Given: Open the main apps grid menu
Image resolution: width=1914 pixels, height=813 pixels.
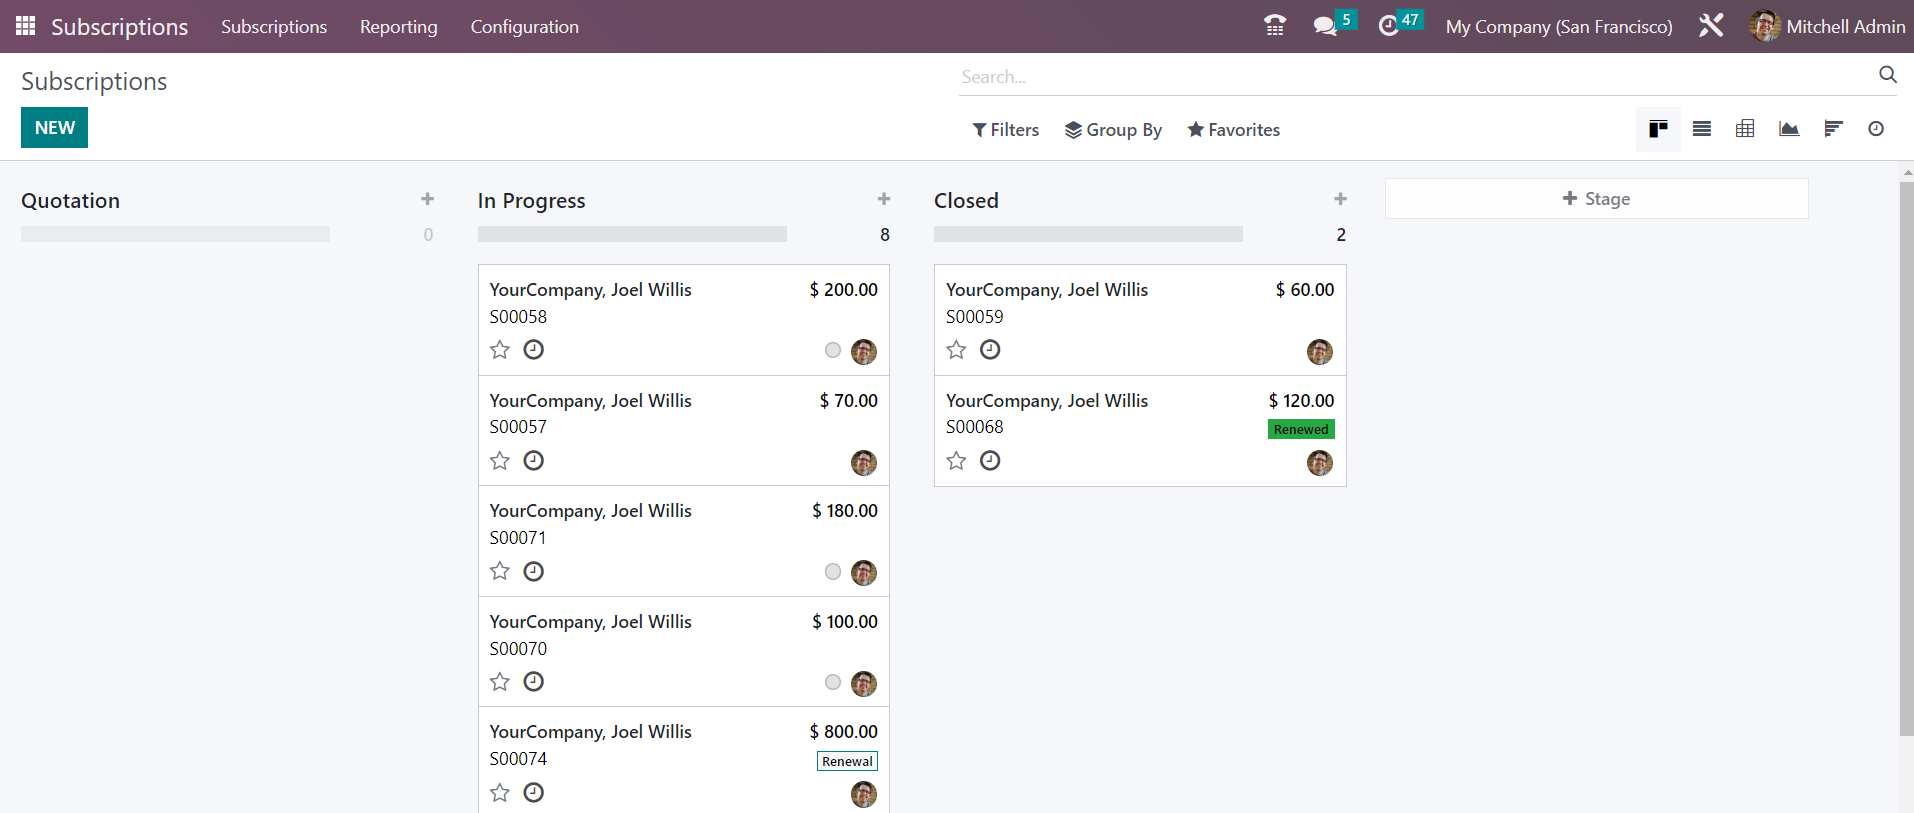Looking at the screenshot, I should click(x=26, y=26).
